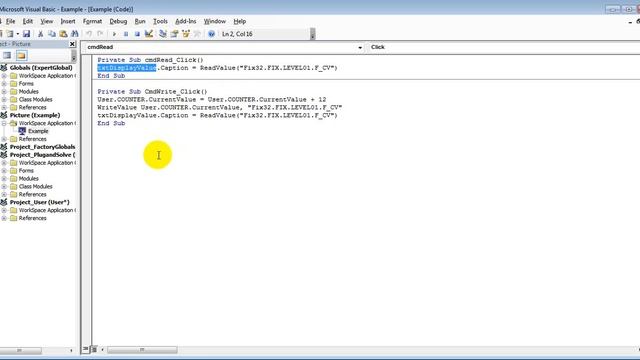
Task: Run the macro with the play icon
Action: 114,34
